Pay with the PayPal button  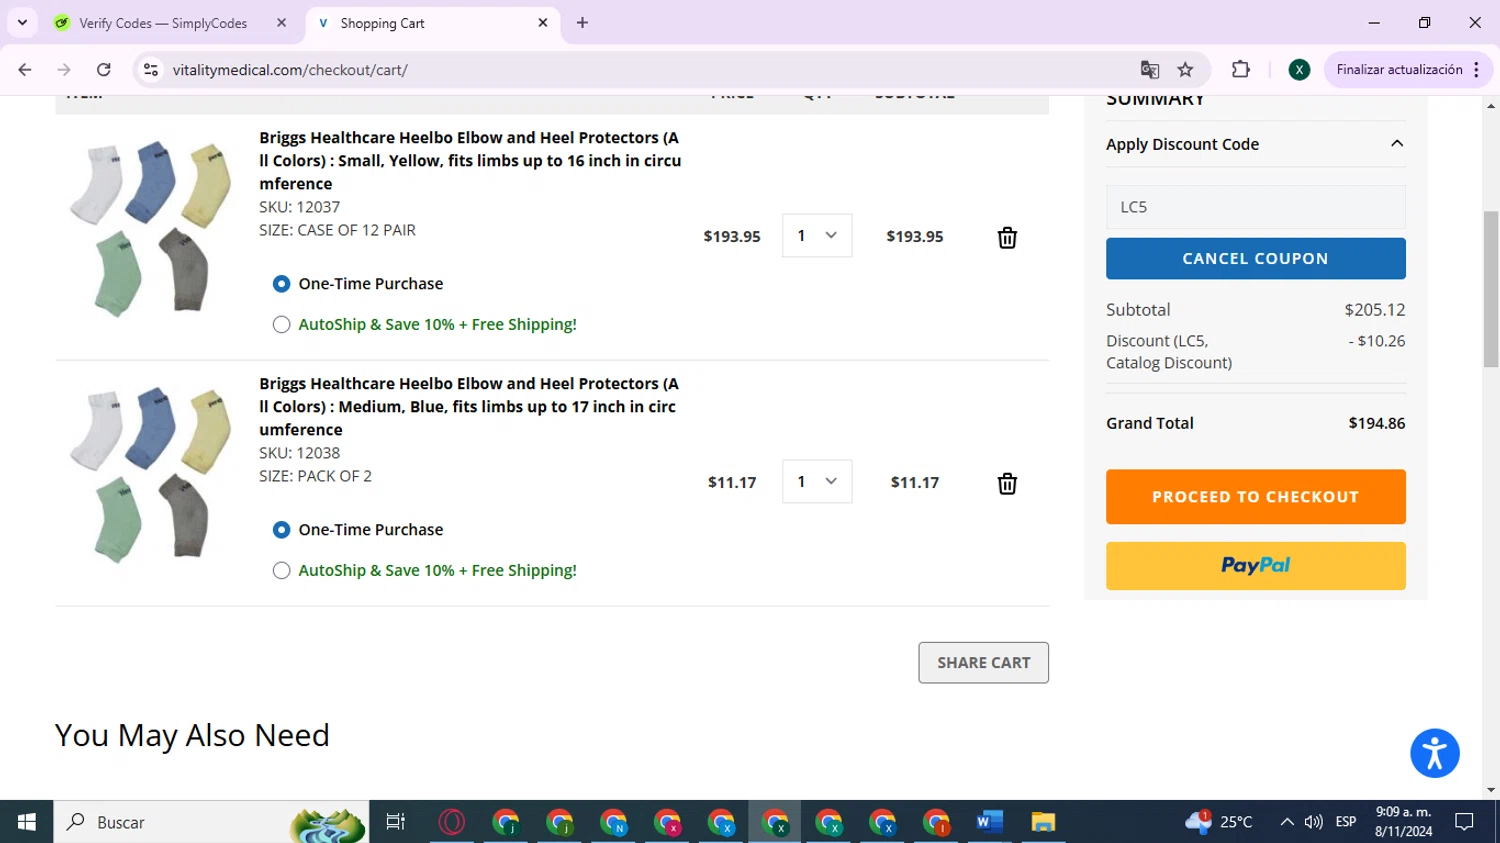click(x=1256, y=566)
